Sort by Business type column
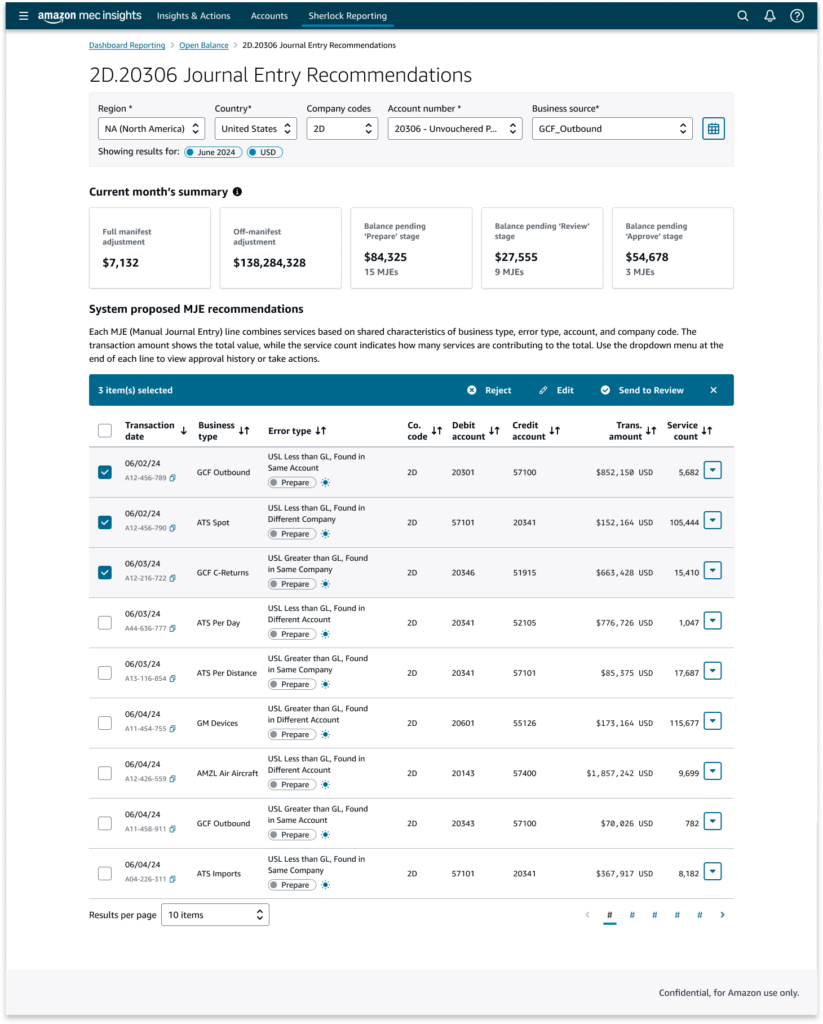 point(244,430)
